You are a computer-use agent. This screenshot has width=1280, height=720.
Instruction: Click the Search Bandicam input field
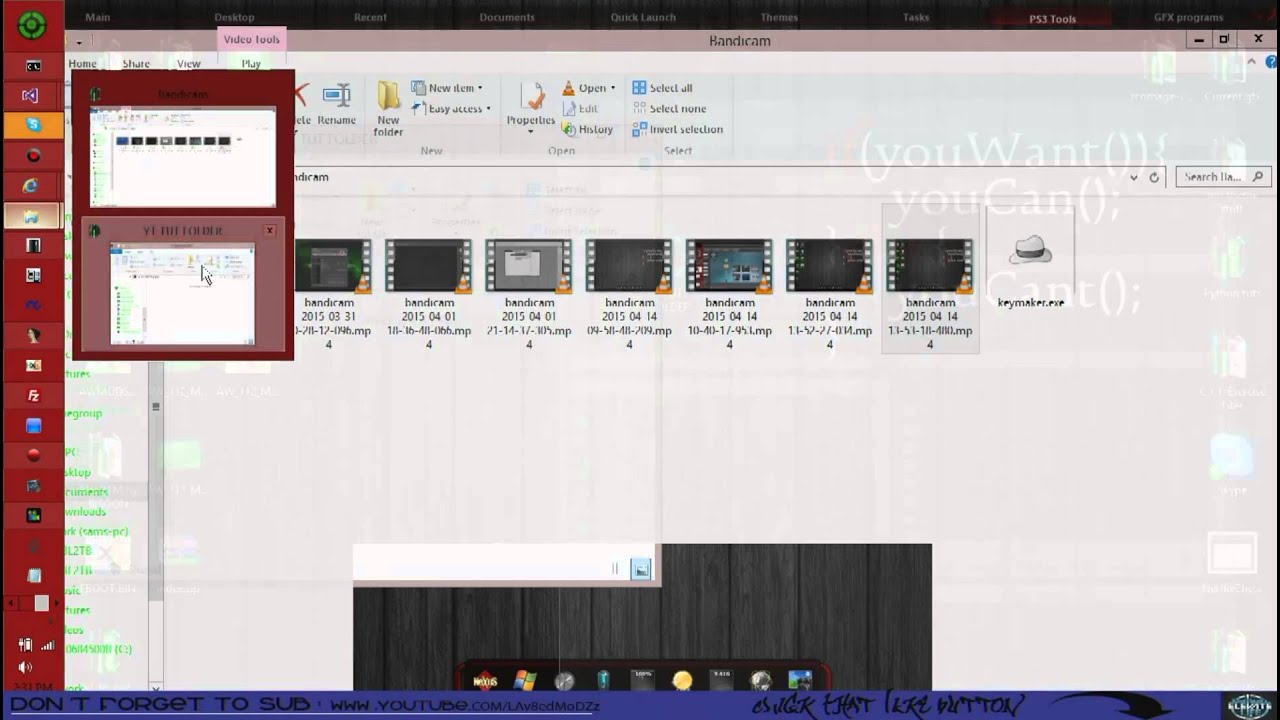pyautogui.click(x=1224, y=177)
